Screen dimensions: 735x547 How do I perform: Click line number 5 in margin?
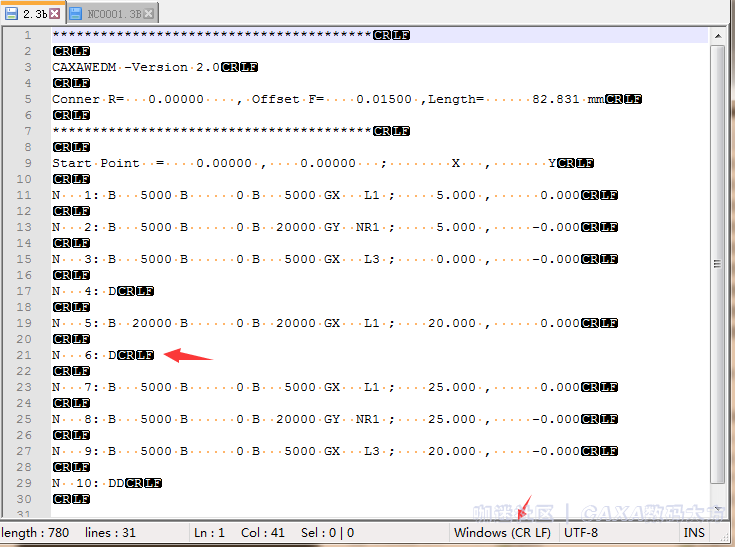pyautogui.click(x=28, y=99)
